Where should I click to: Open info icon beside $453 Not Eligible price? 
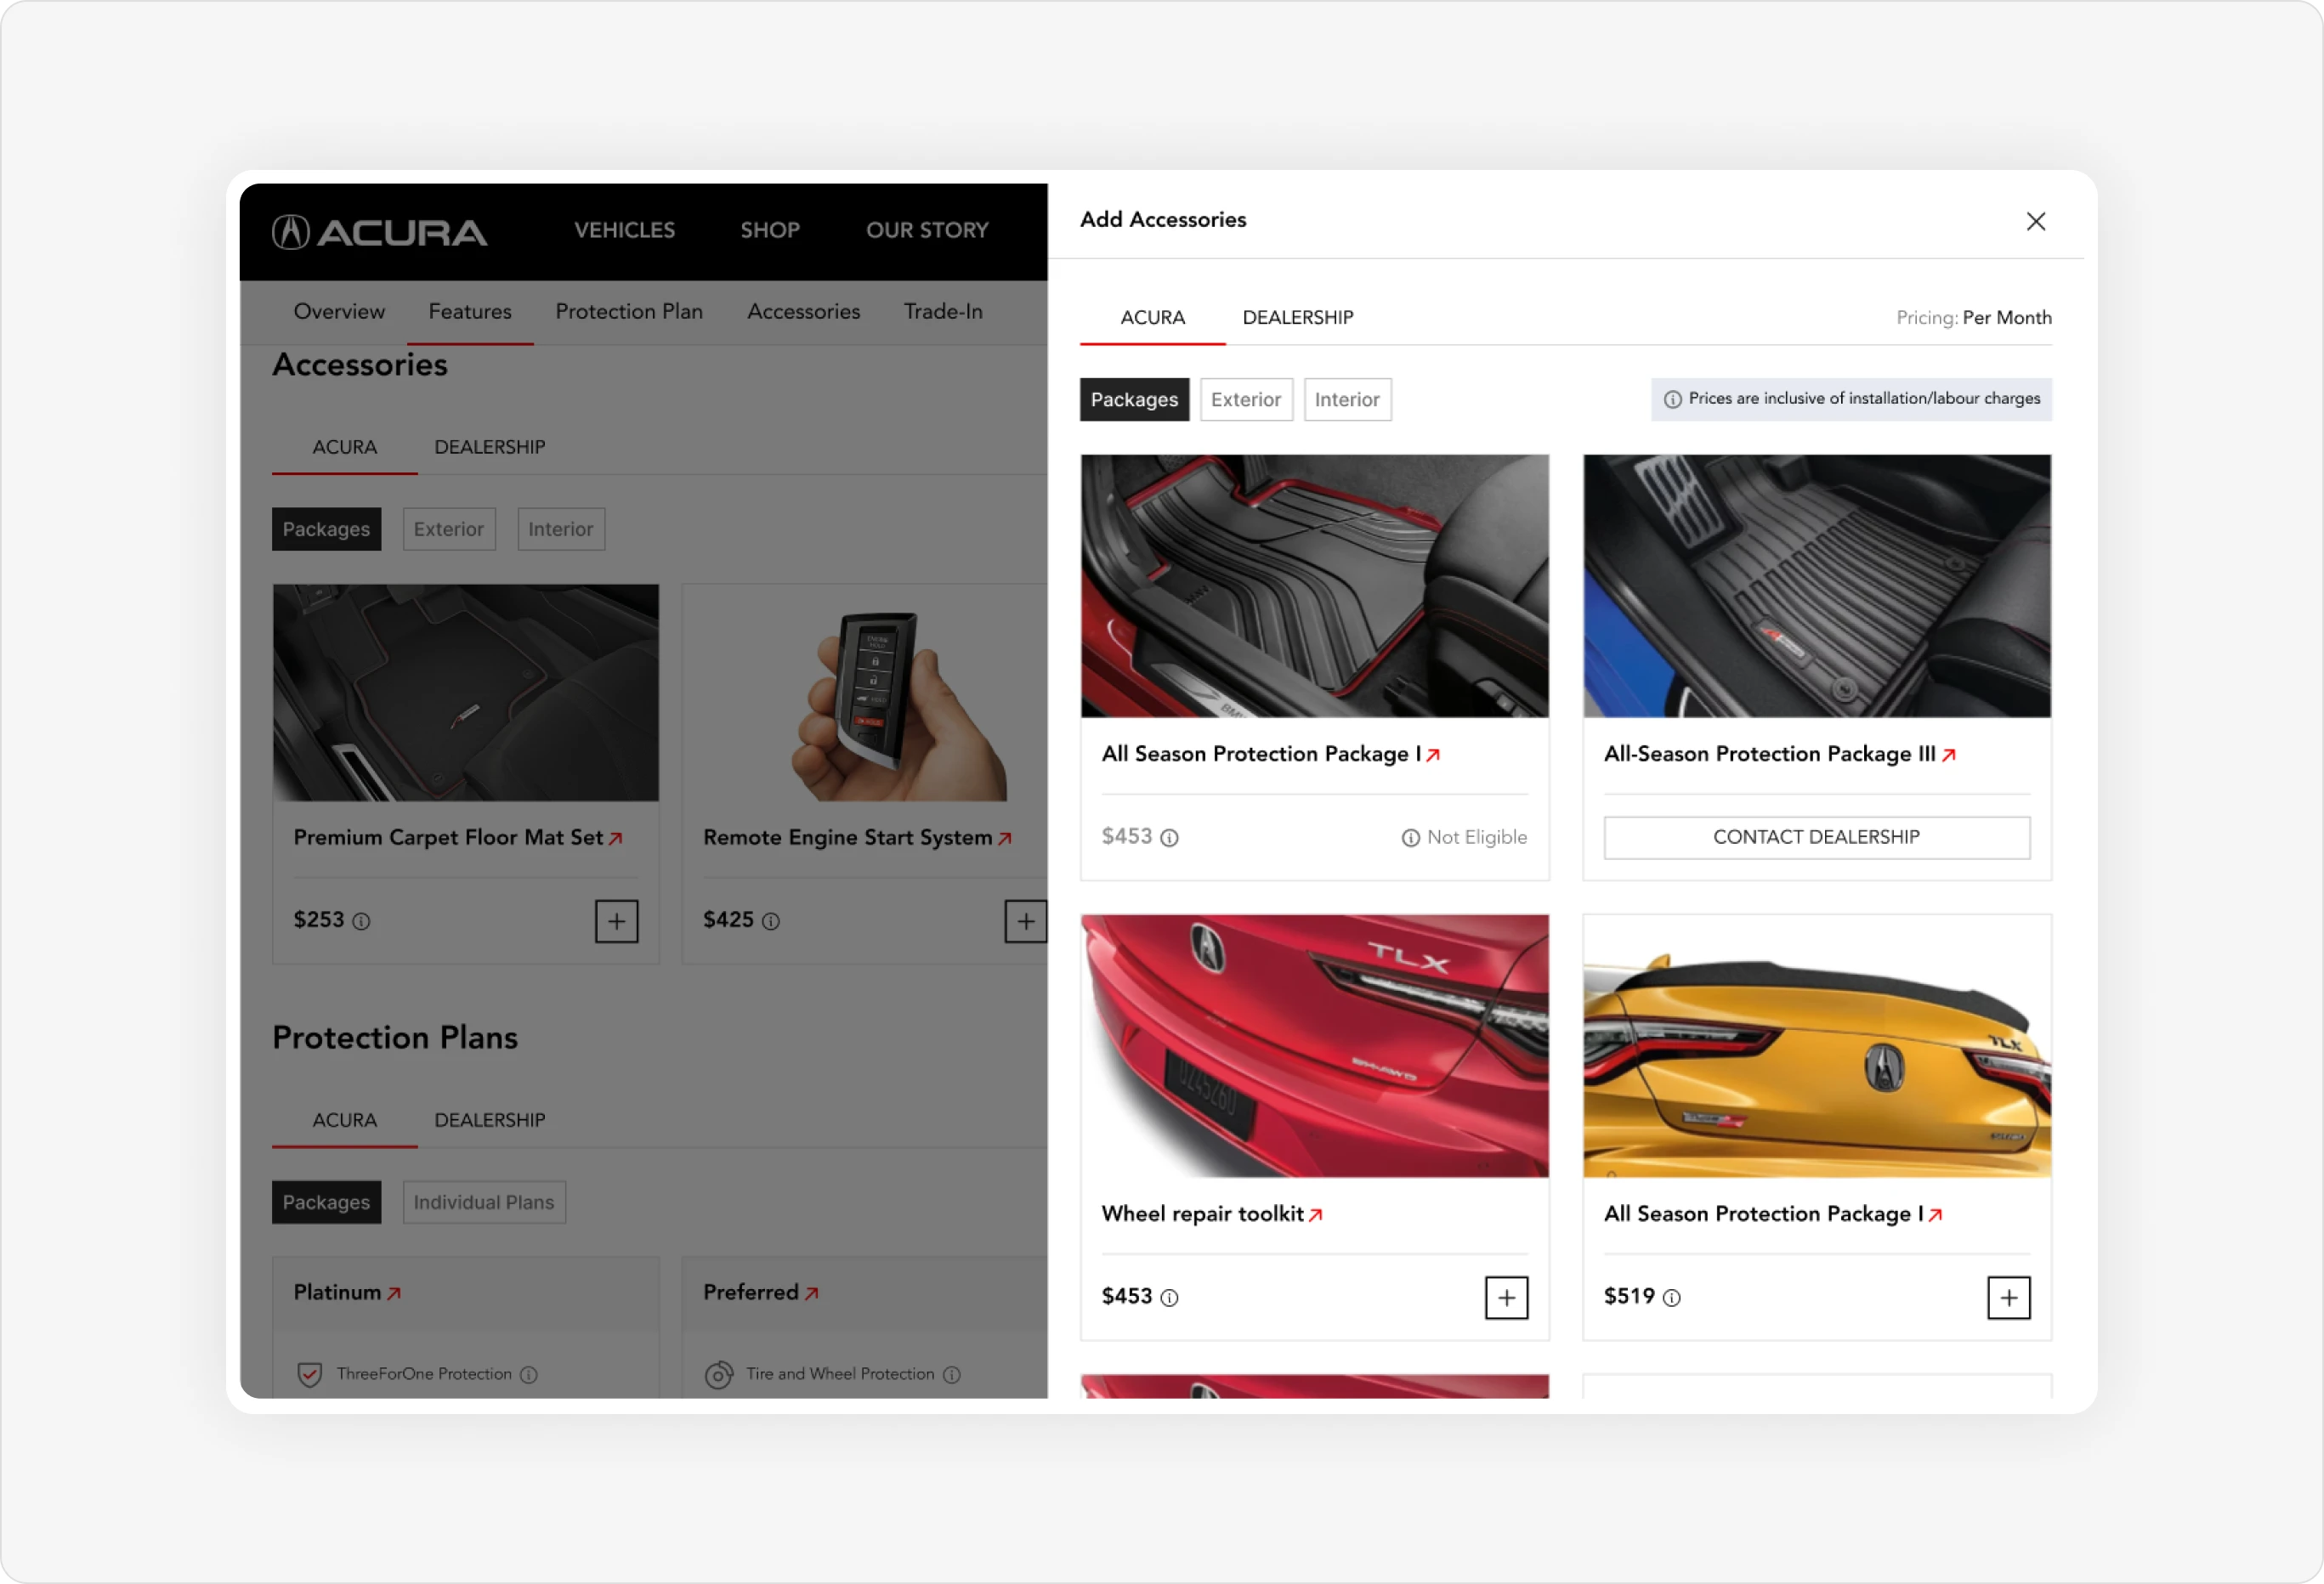click(x=1169, y=838)
